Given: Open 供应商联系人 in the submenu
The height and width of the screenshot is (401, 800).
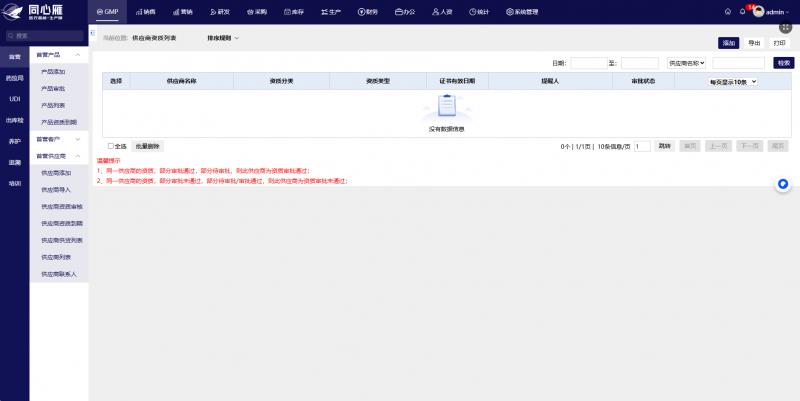Looking at the screenshot, I should coord(59,274).
